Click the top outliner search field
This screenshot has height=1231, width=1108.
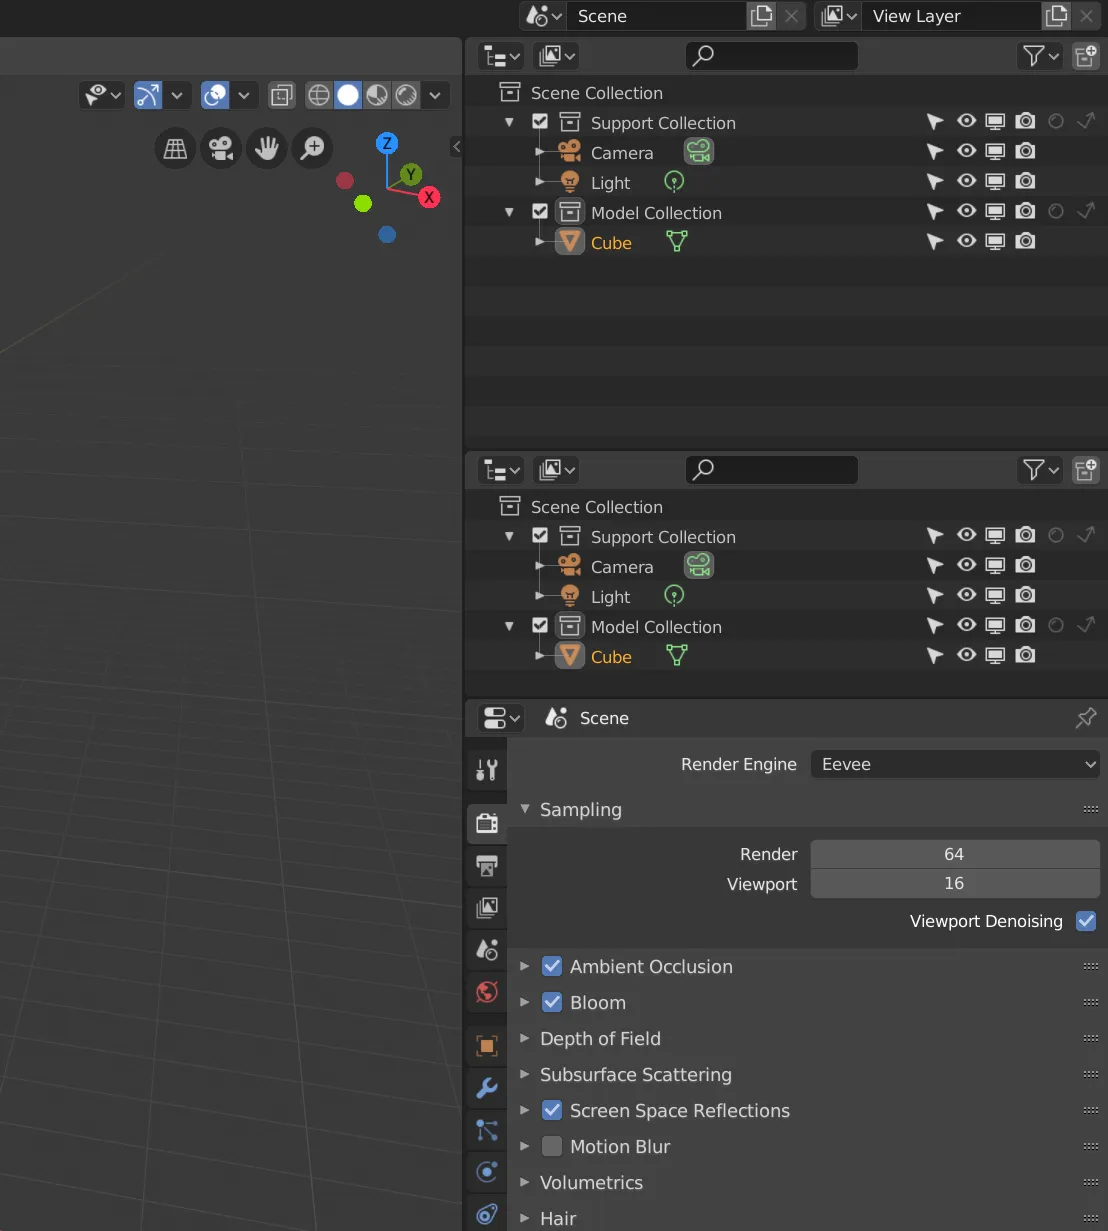(x=772, y=56)
